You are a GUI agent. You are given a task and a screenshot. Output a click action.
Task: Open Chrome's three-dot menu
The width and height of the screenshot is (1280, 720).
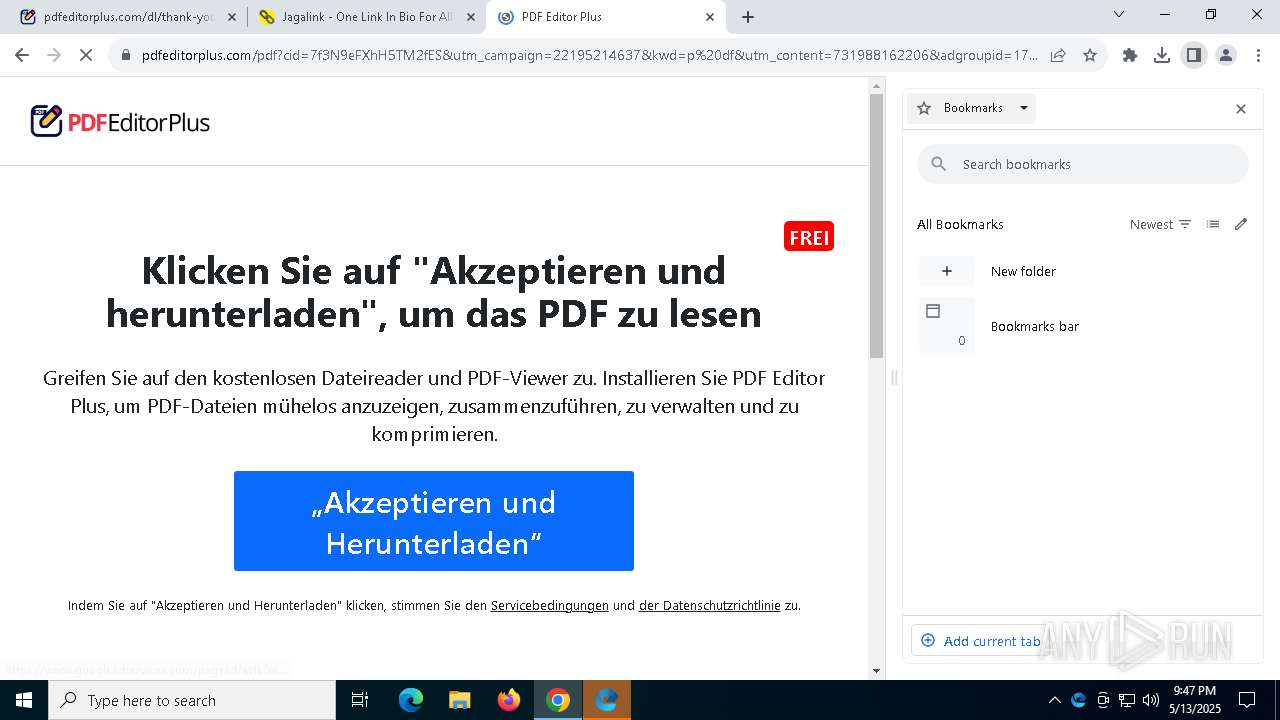click(1258, 55)
